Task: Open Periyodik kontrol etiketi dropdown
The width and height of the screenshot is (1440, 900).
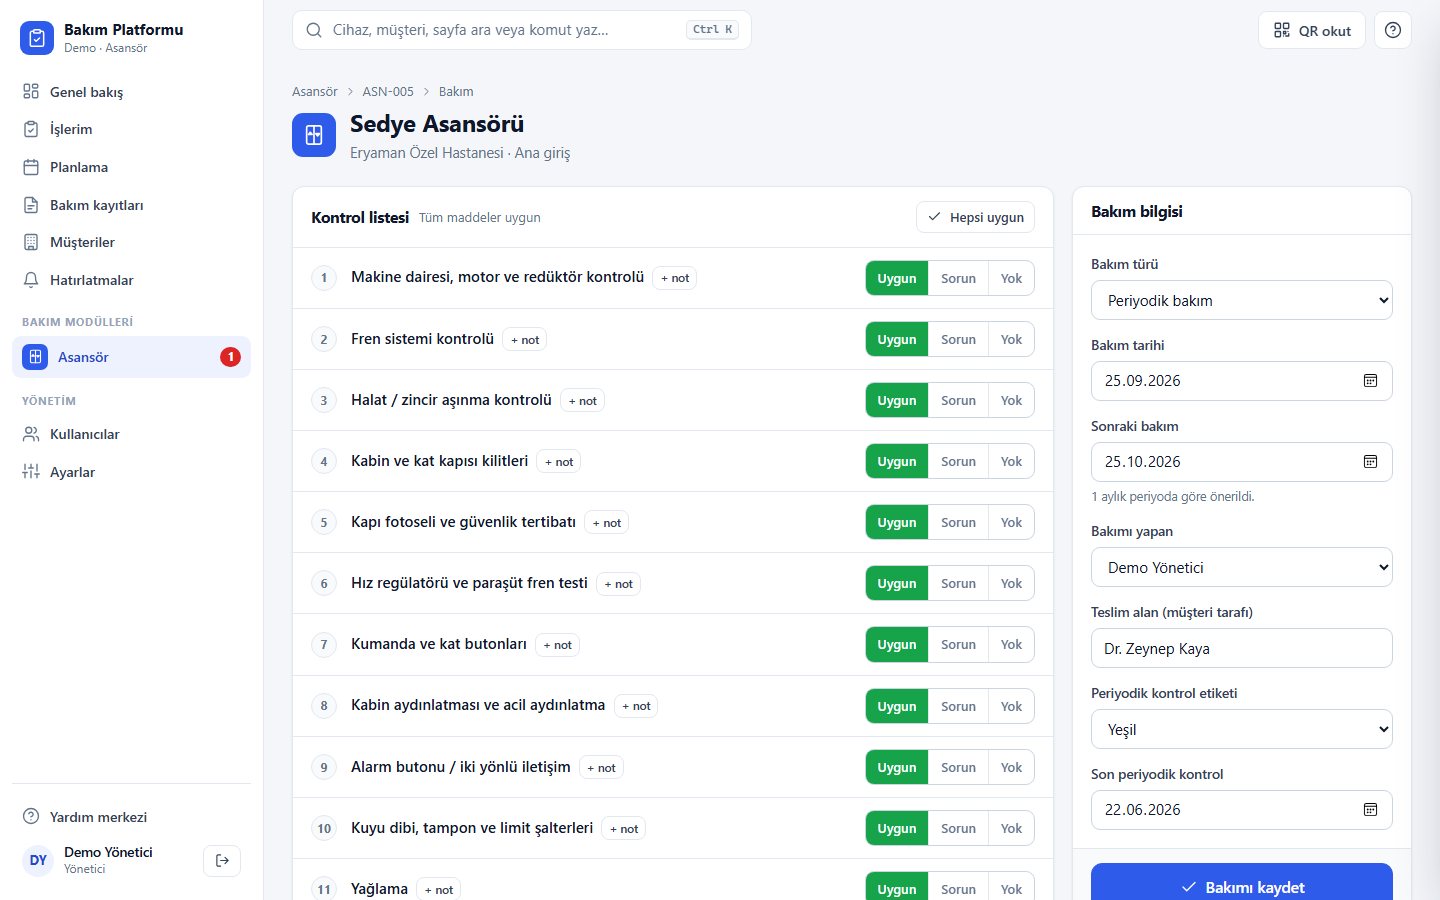Action: click(x=1242, y=729)
